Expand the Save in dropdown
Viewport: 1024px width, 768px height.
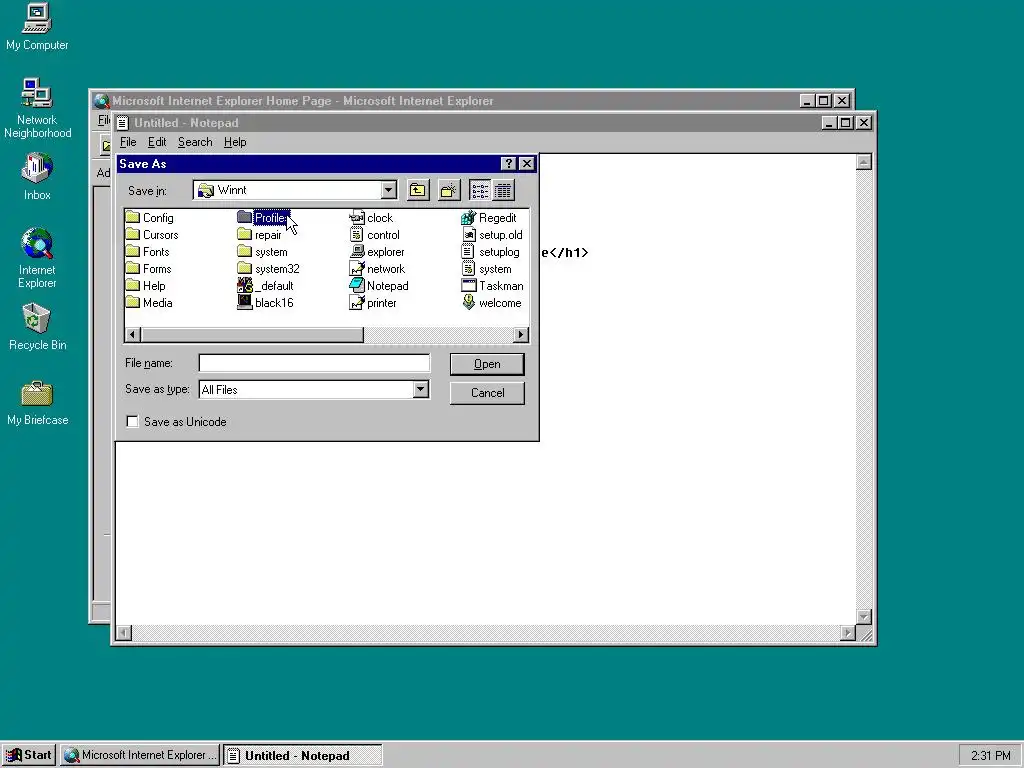pos(389,190)
